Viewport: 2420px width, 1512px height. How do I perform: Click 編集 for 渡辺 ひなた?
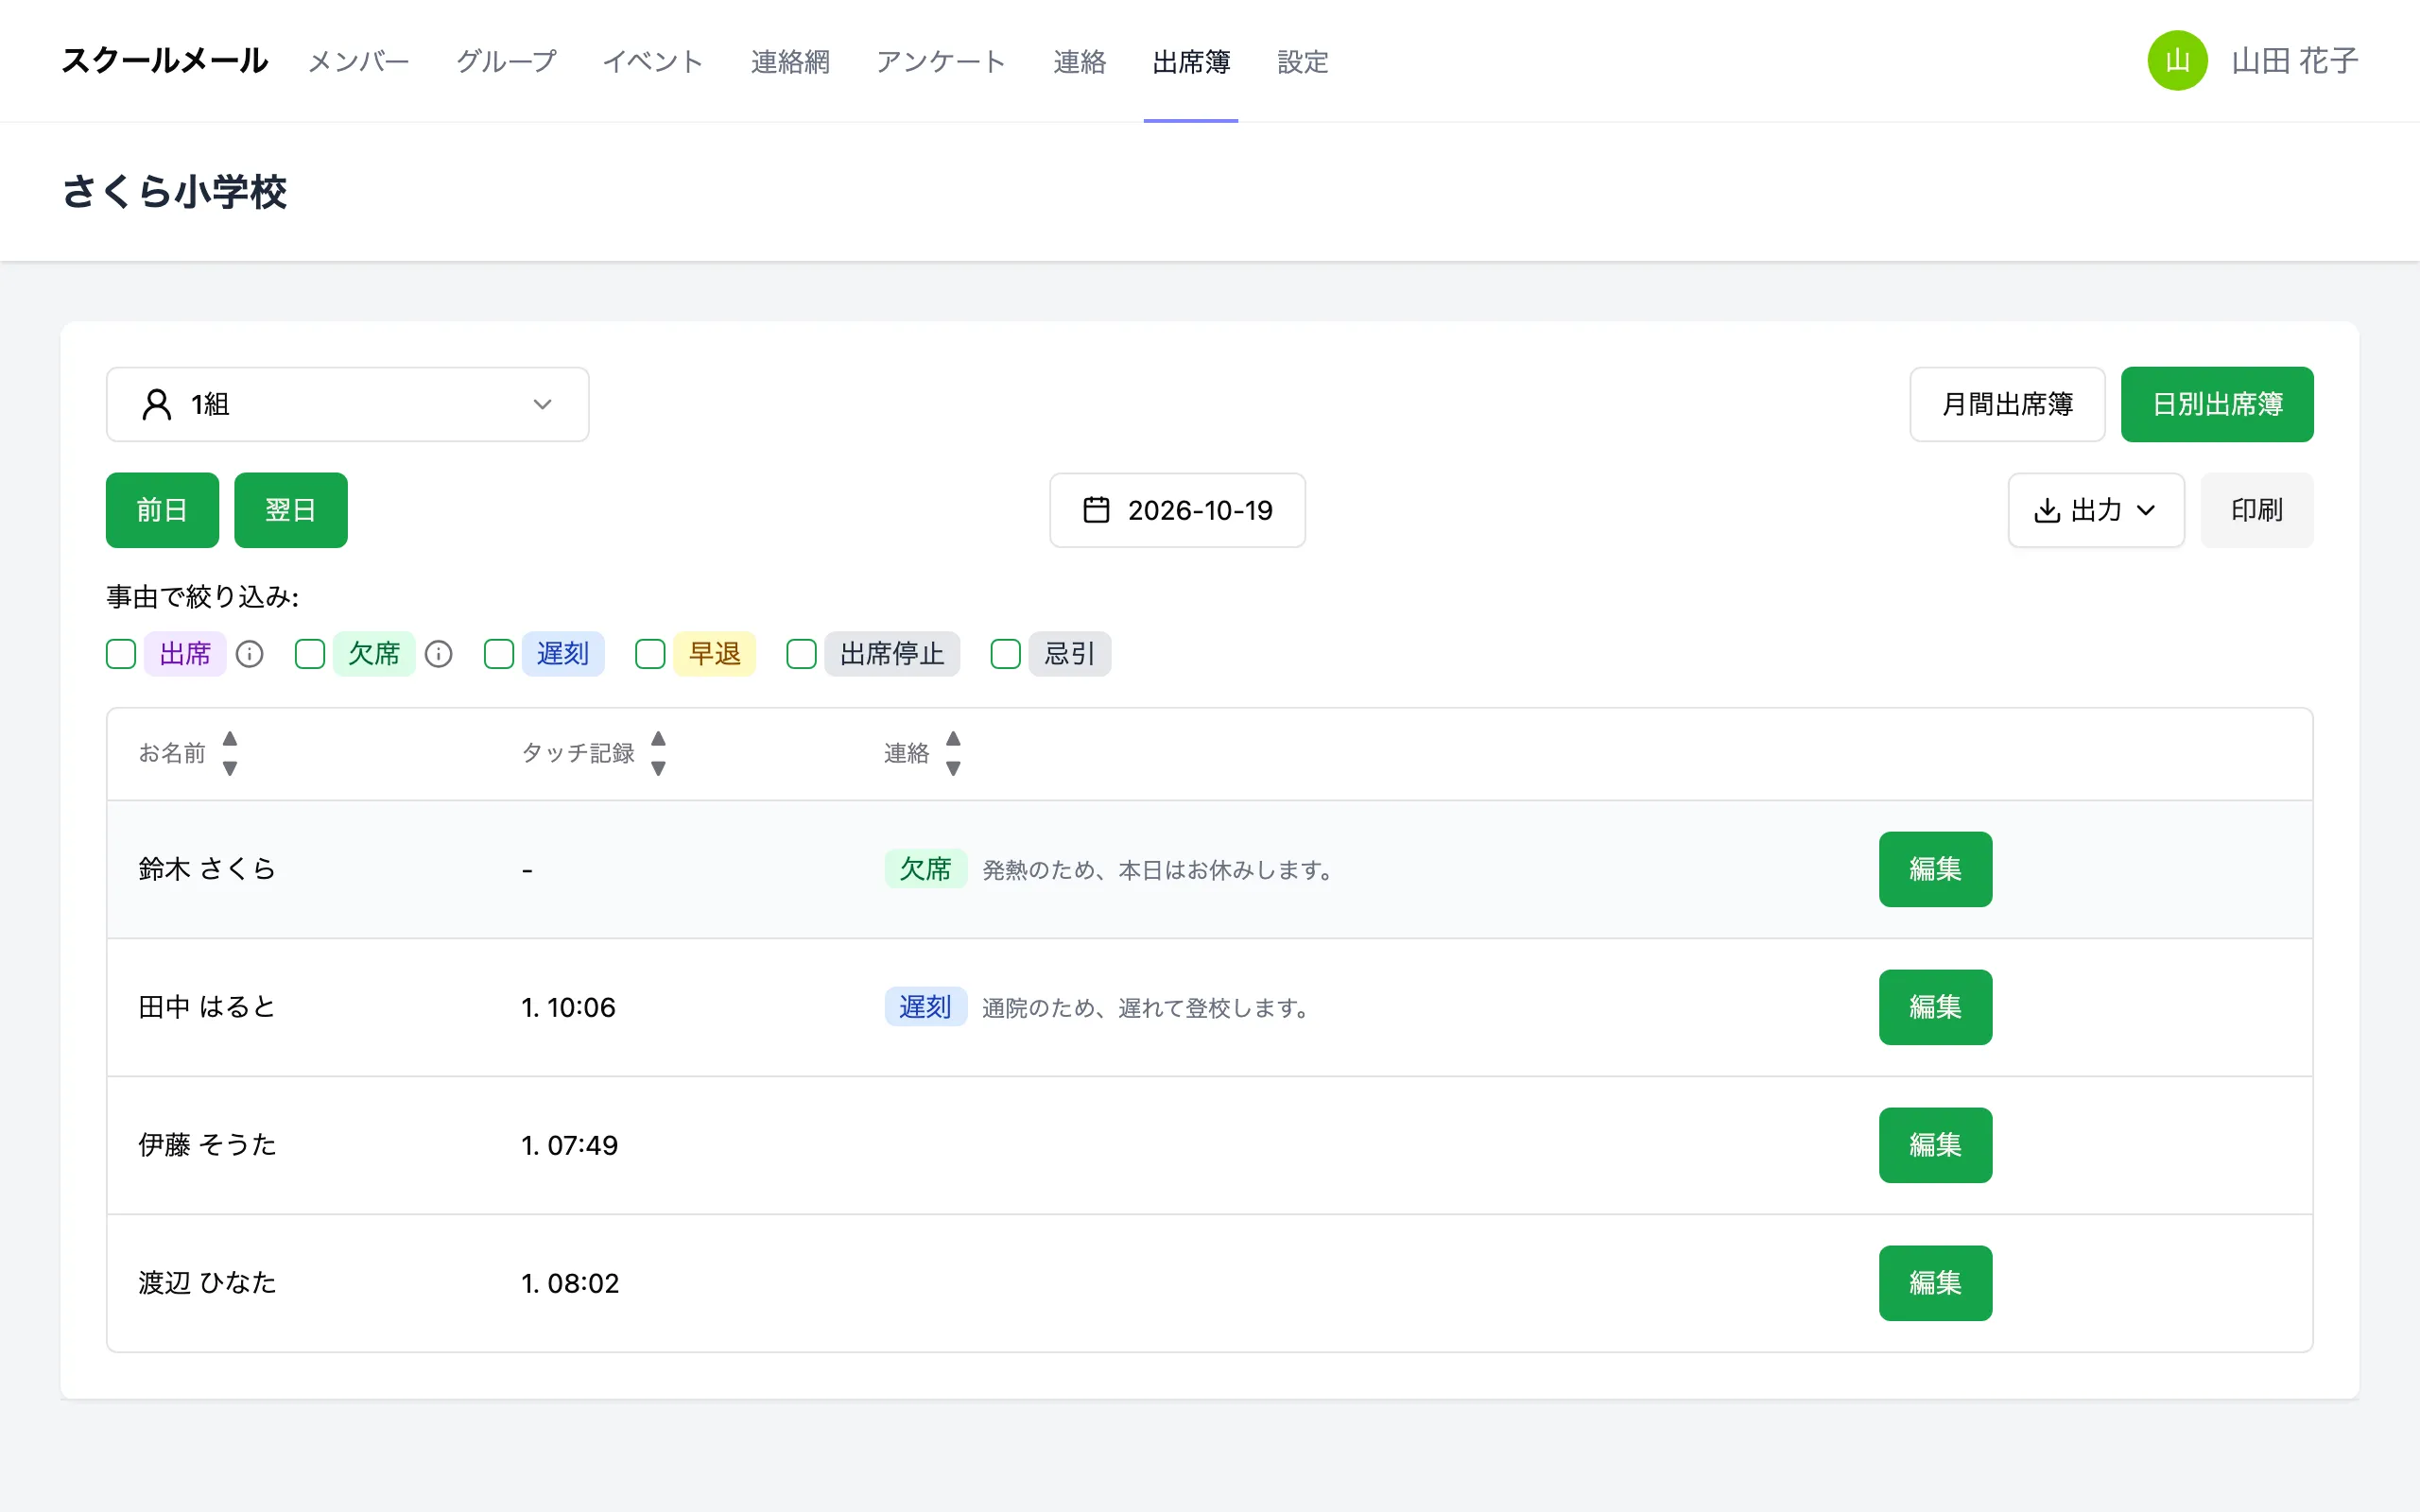1935,1283
